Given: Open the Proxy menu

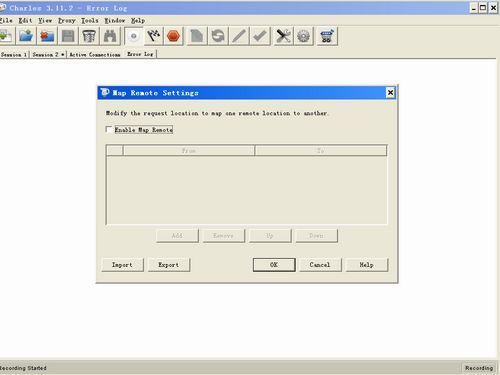Looking at the screenshot, I should (67, 21).
